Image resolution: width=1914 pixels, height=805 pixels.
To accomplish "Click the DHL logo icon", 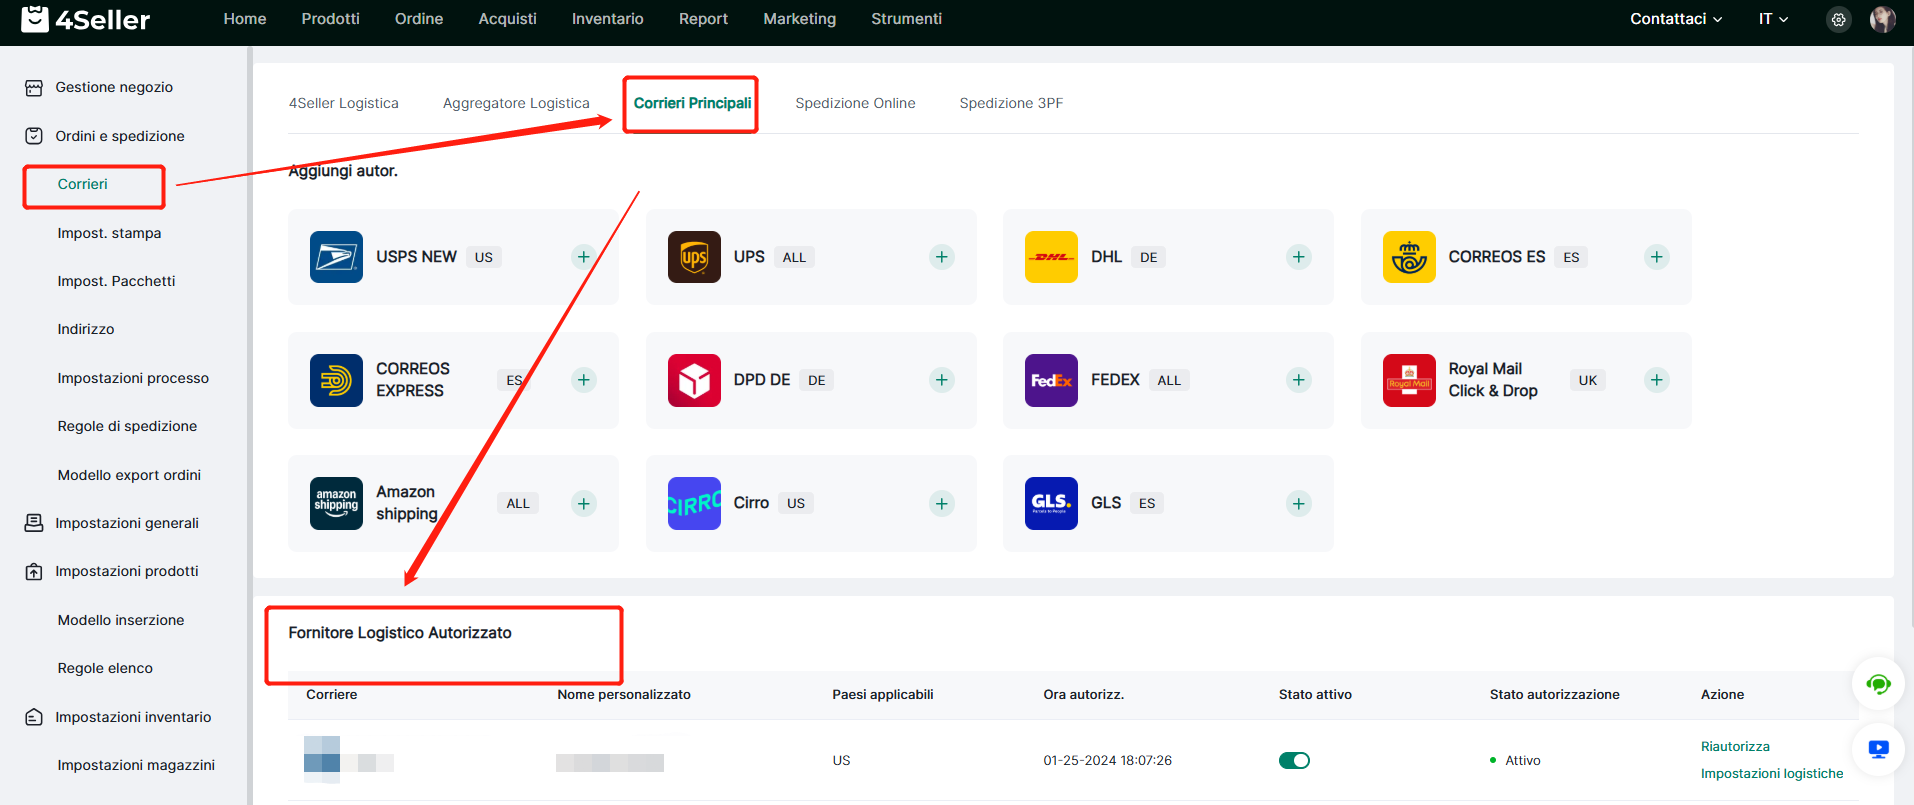I will point(1051,257).
